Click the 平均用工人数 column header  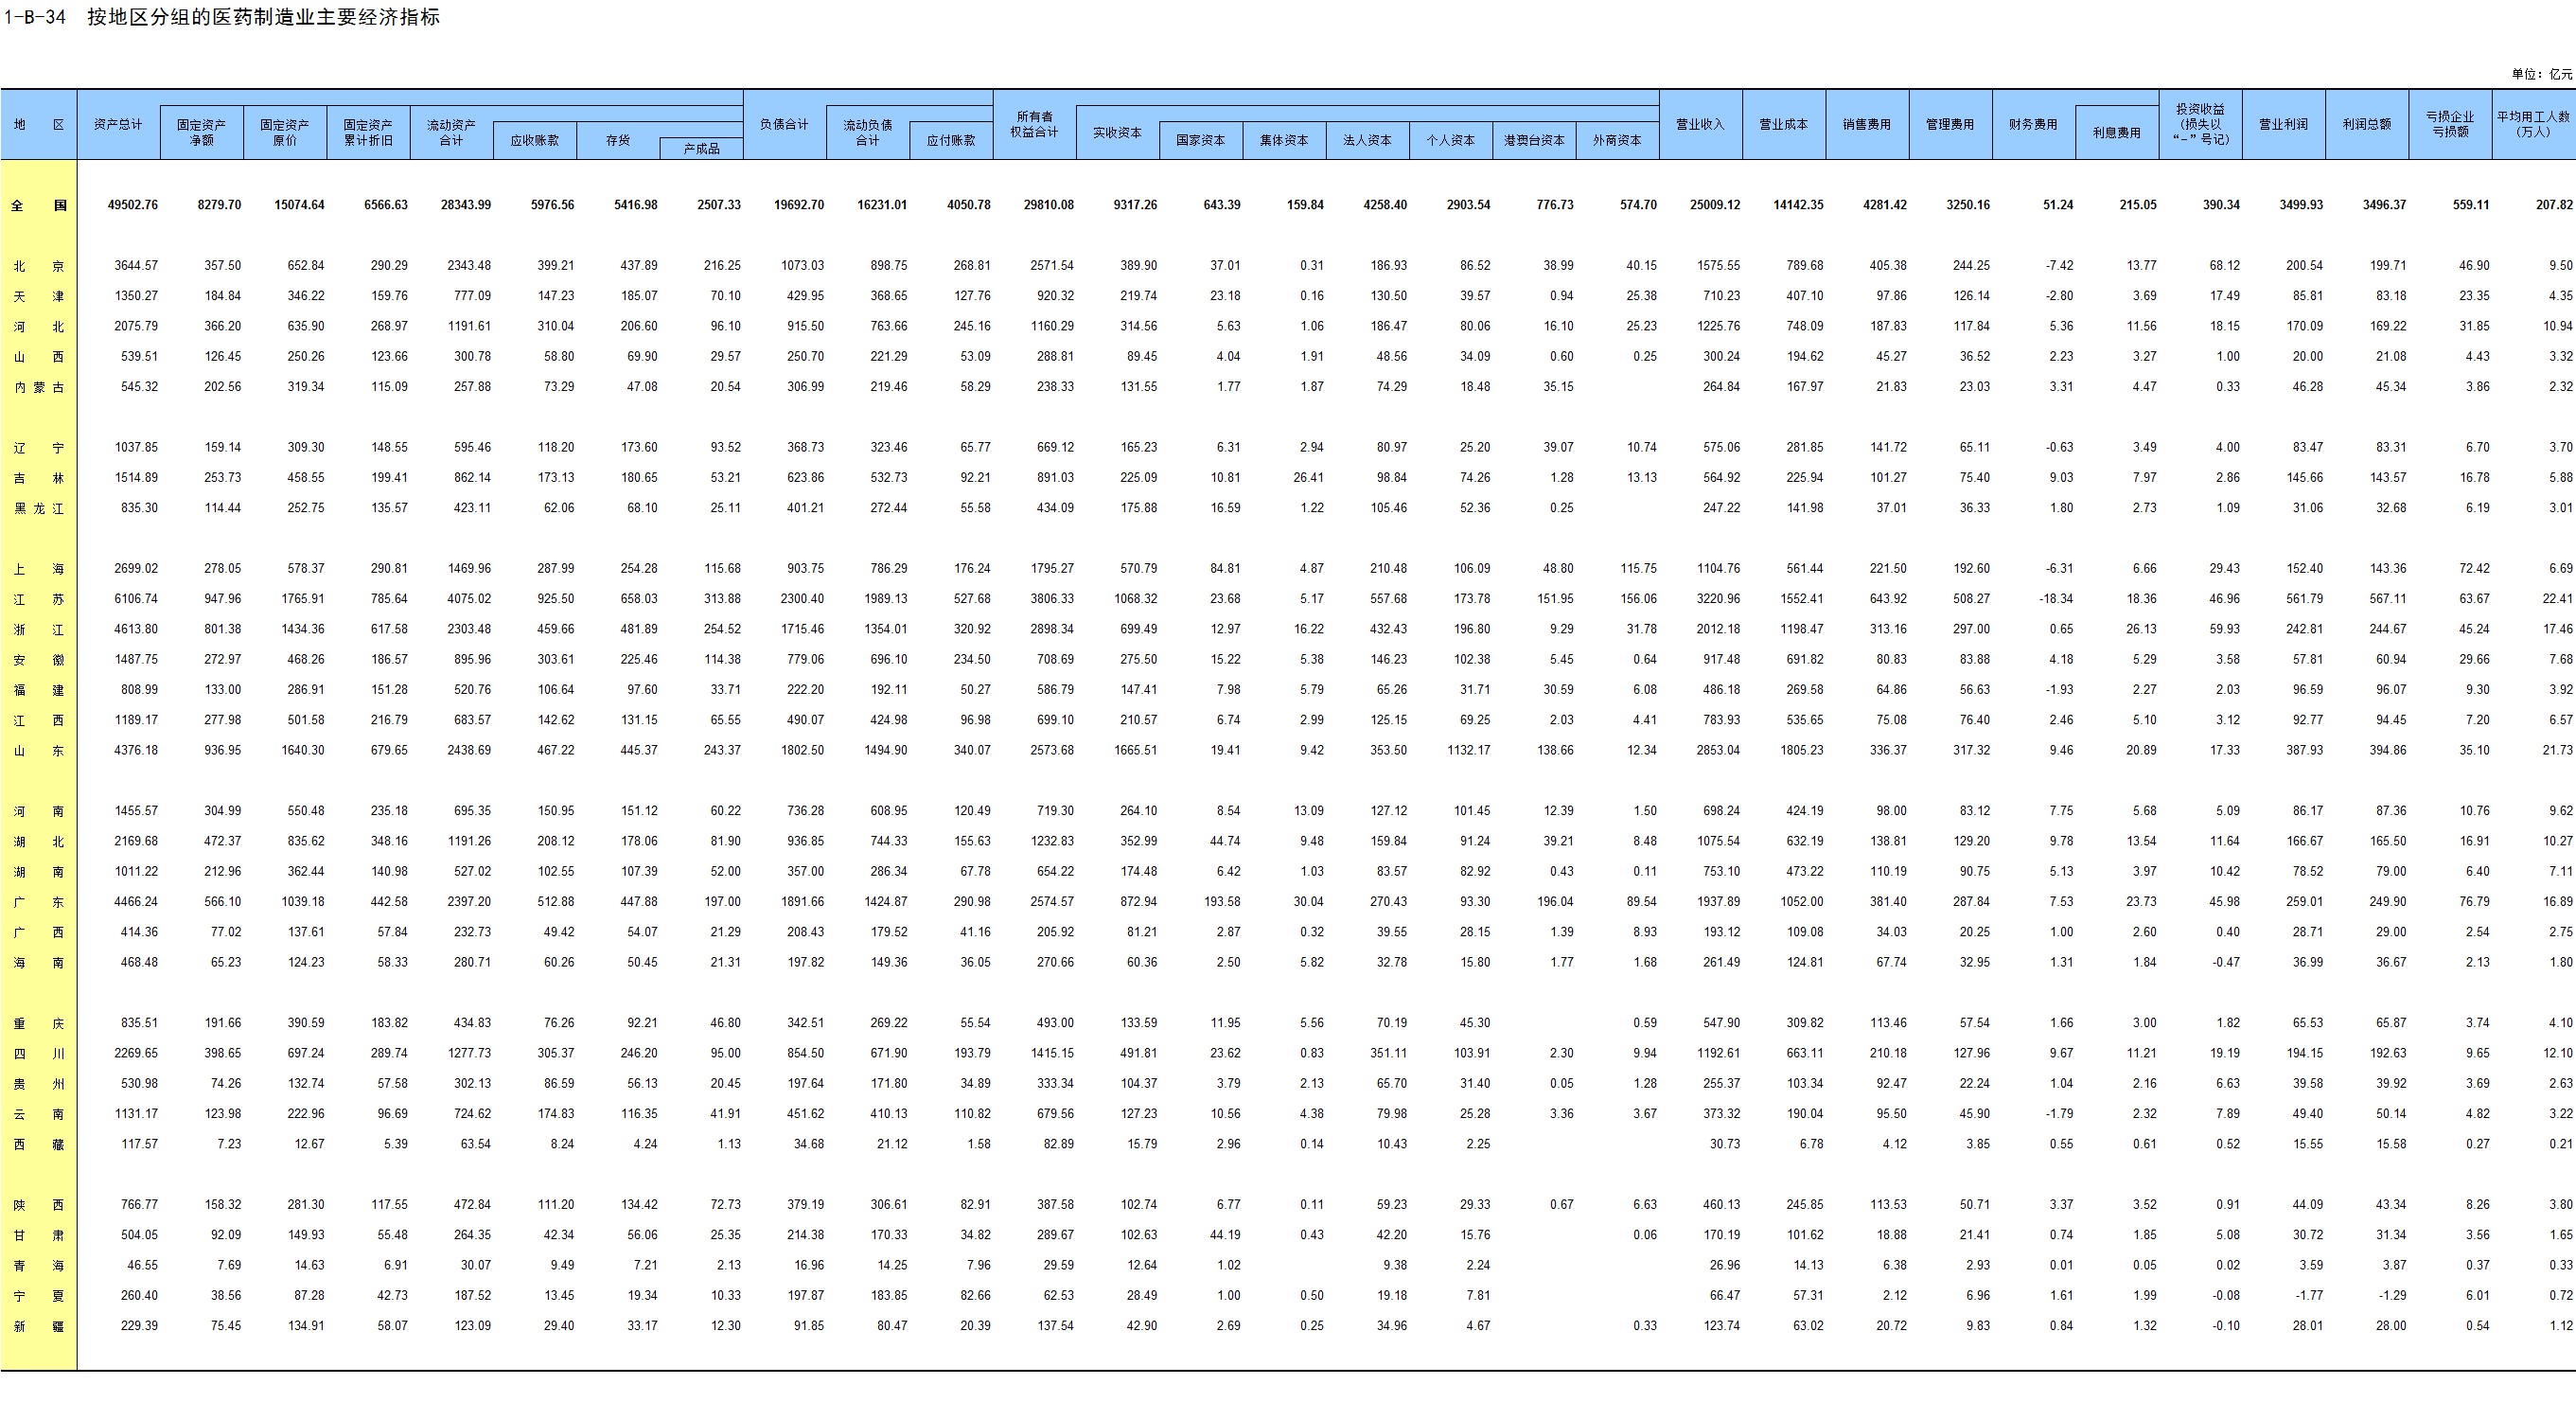pyautogui.click(x=2533, y=124)
